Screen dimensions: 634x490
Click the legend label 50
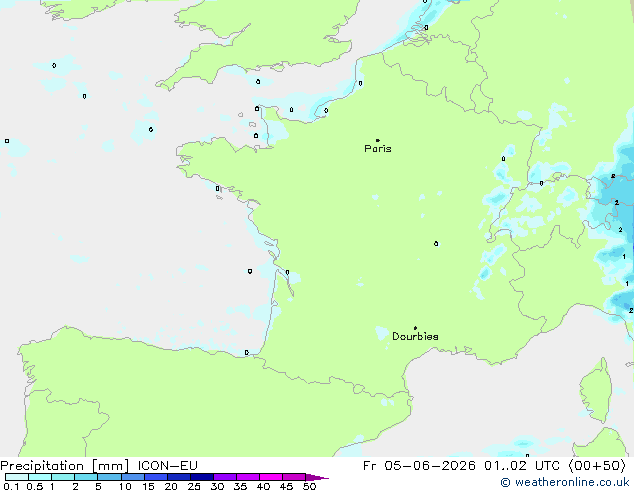[x=309, y=486]
